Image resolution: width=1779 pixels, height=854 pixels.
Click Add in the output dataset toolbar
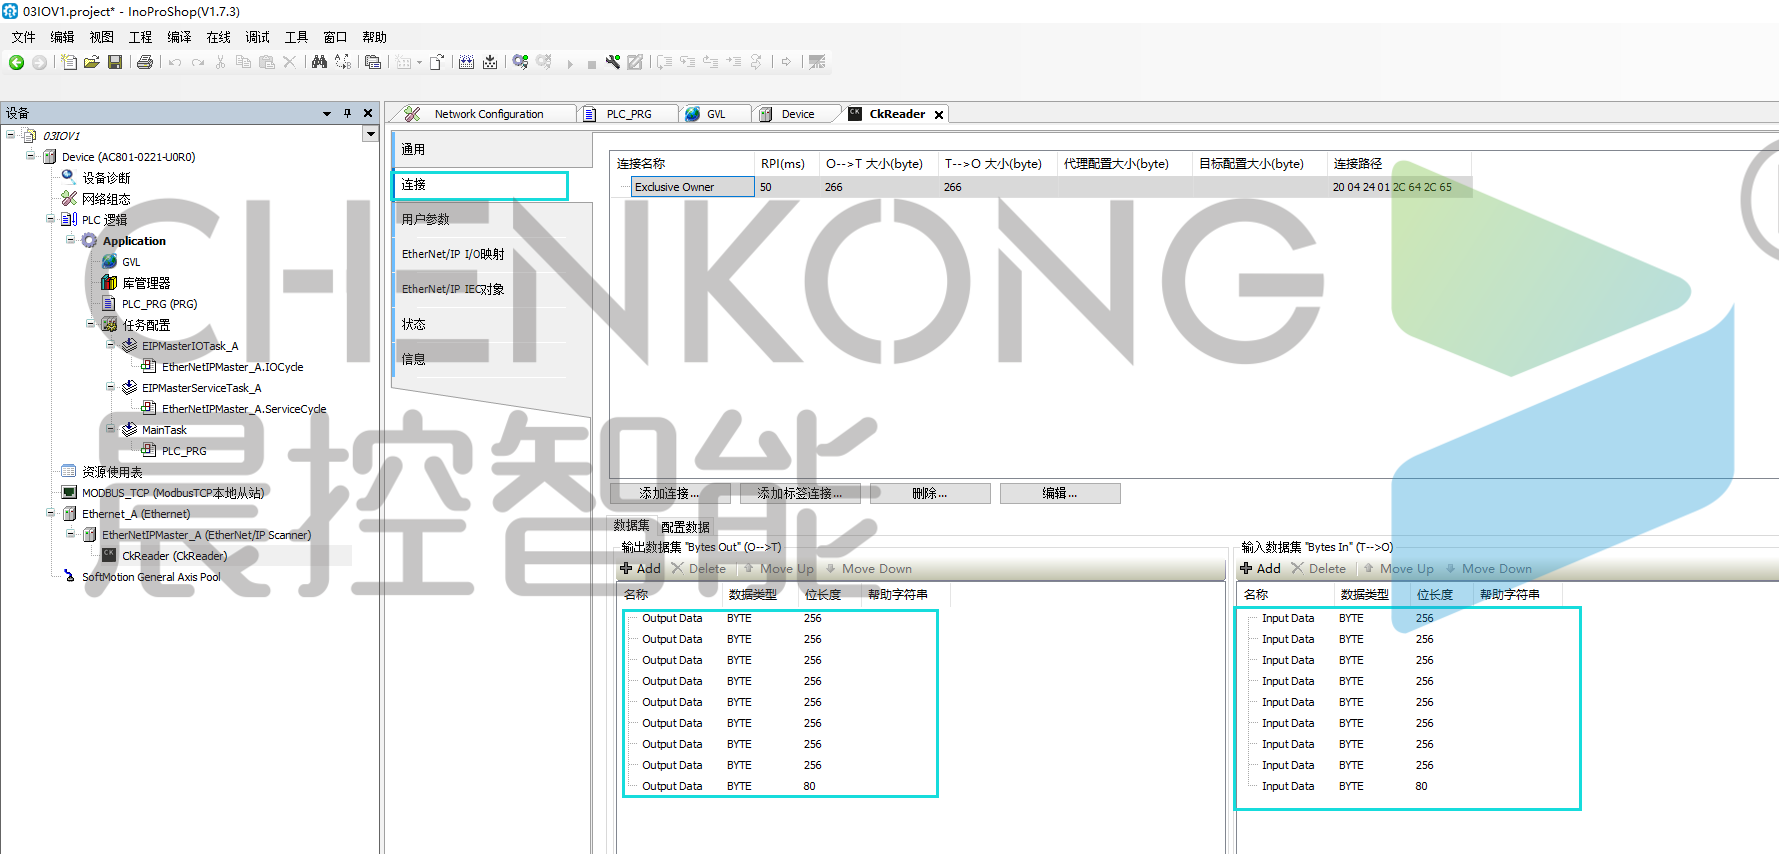pyautogui.click(x=640, y=569)
